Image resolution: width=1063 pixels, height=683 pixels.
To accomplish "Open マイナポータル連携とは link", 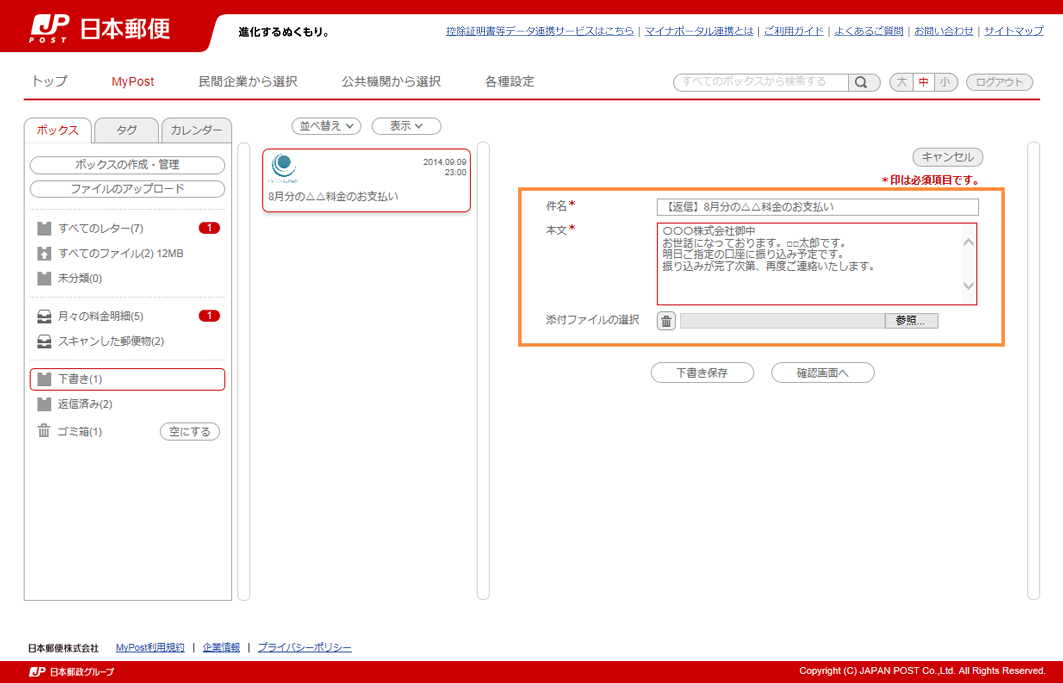I will 699,31.
